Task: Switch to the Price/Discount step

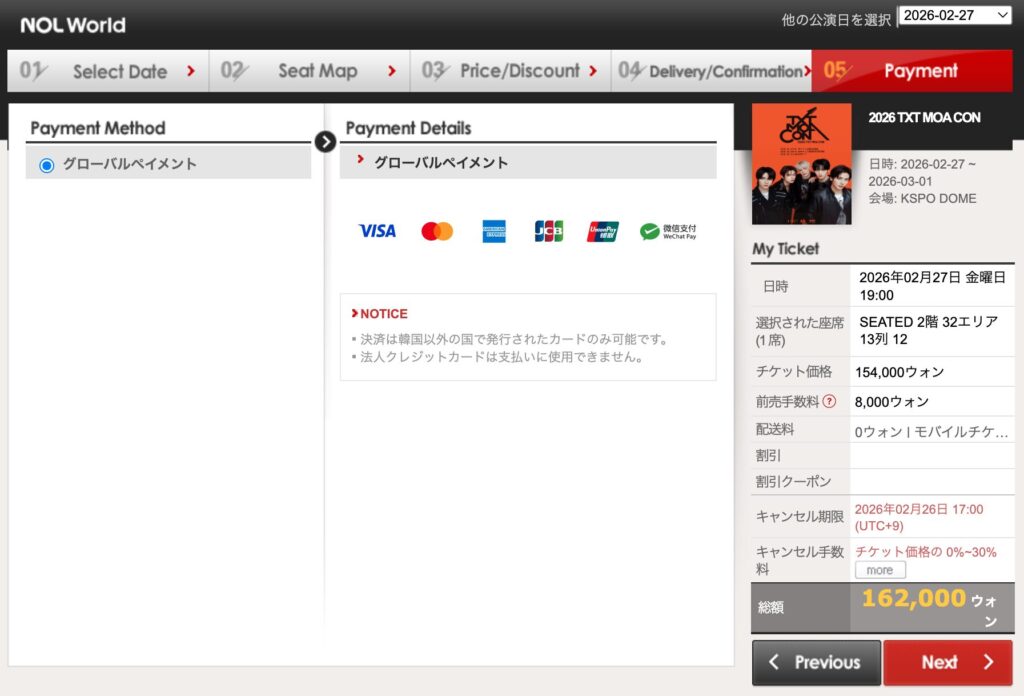Action: (x=510, y=71)
